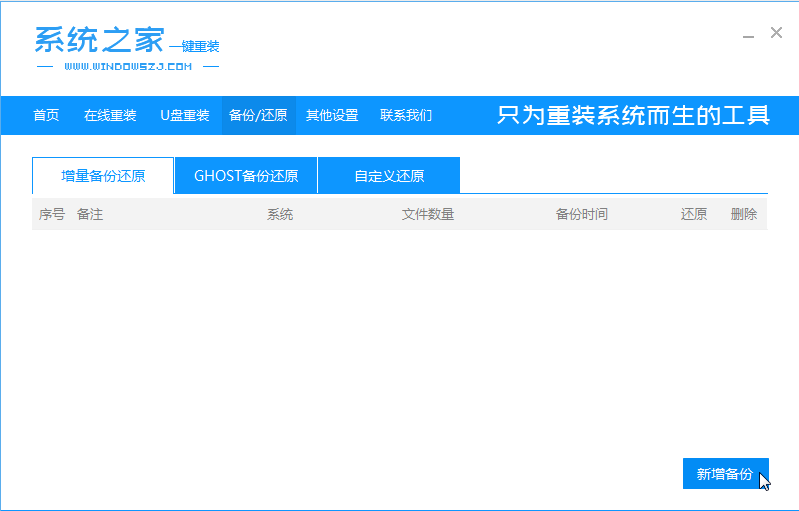
Task: Open the 自定义还原 tab
Action: point(389,176)
